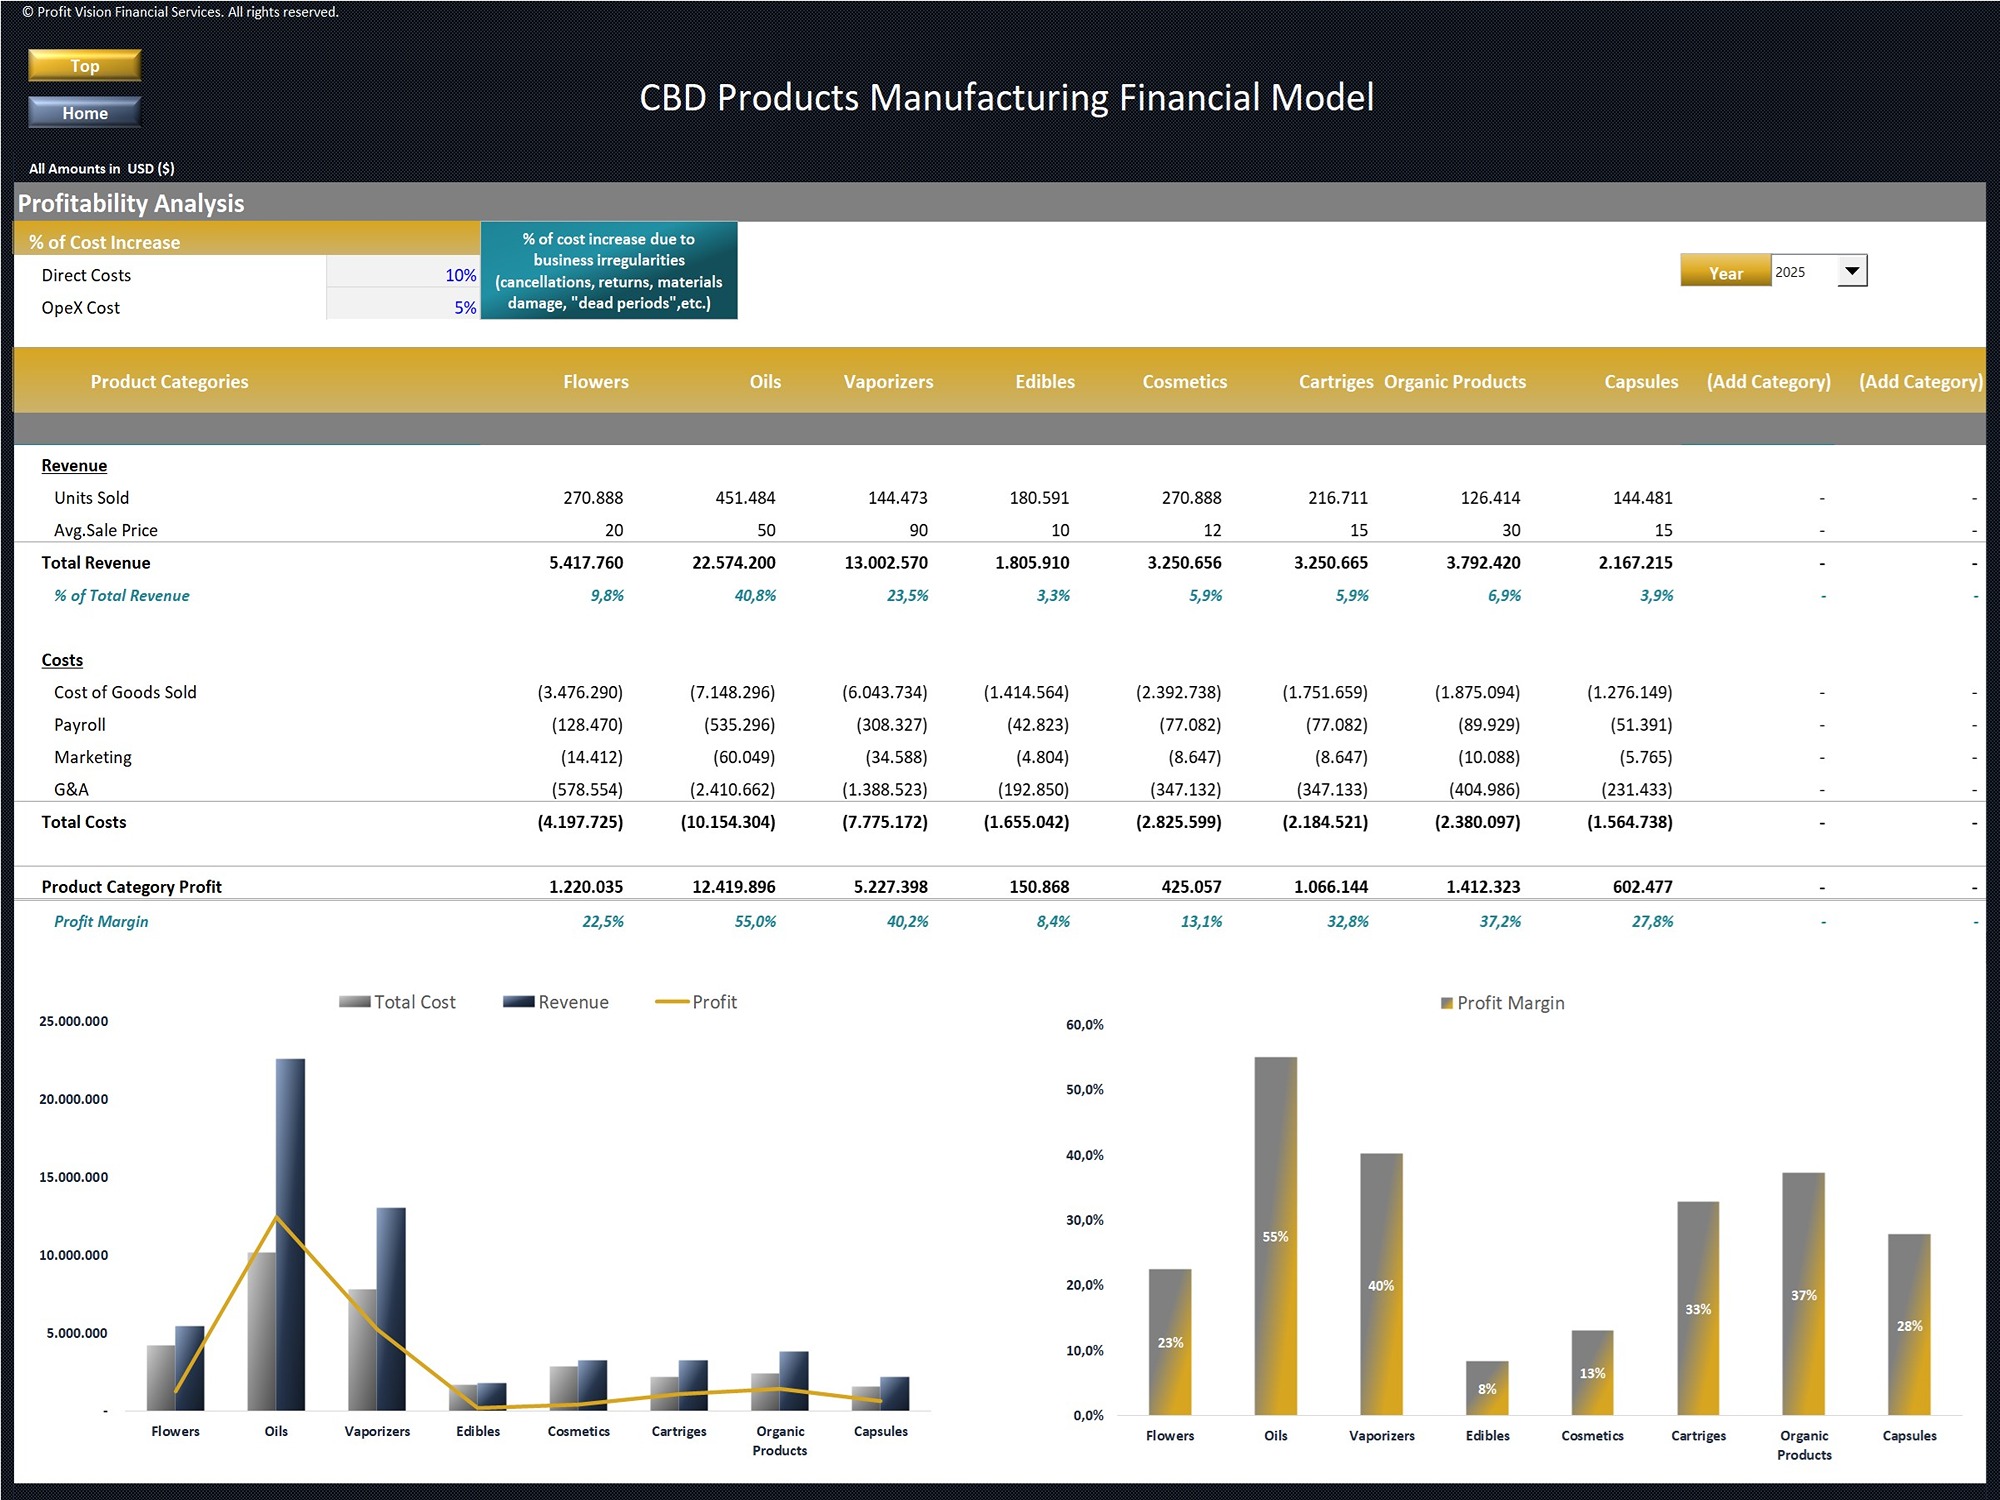The image size is (2000, 1500).
Task: Edit the OpeX Cost 5% cell
Action: point(403,307)
